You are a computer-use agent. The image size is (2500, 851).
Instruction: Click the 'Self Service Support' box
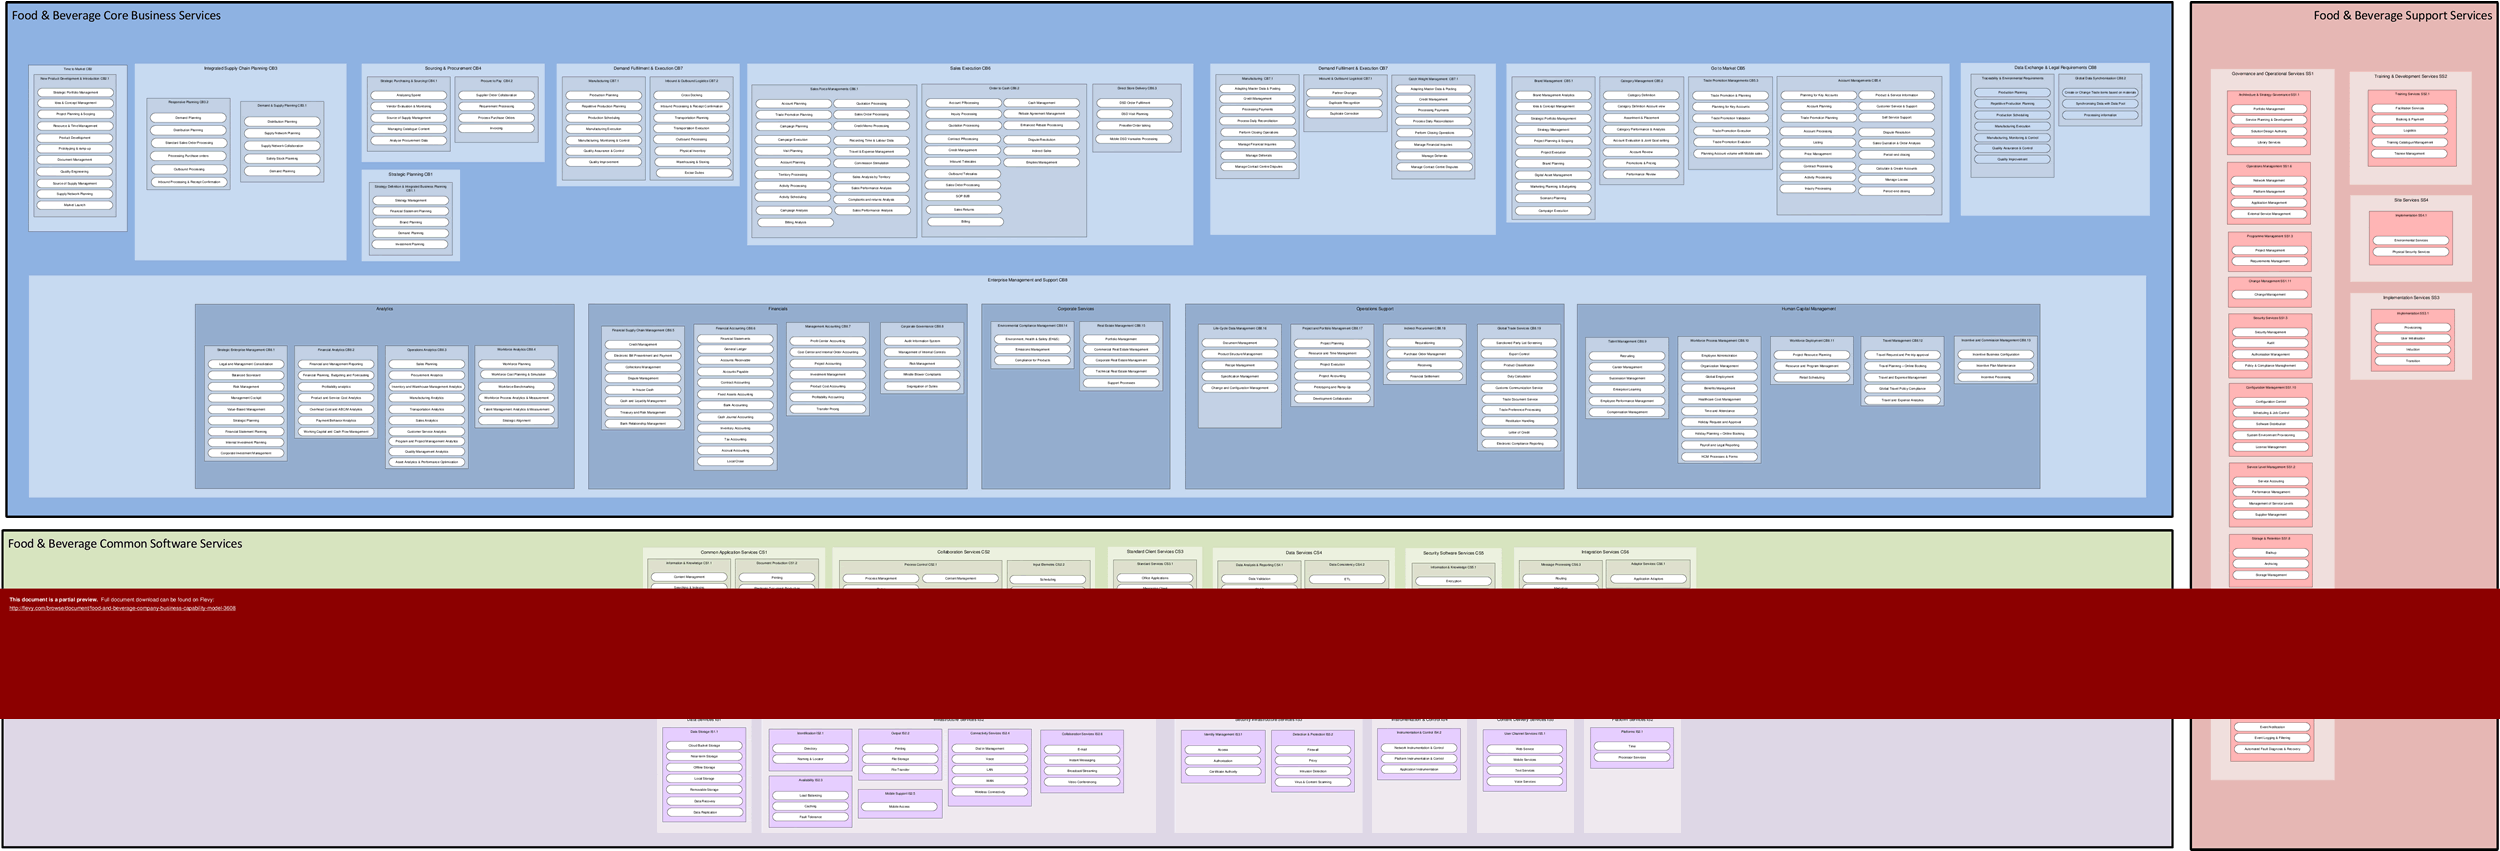1896,117
